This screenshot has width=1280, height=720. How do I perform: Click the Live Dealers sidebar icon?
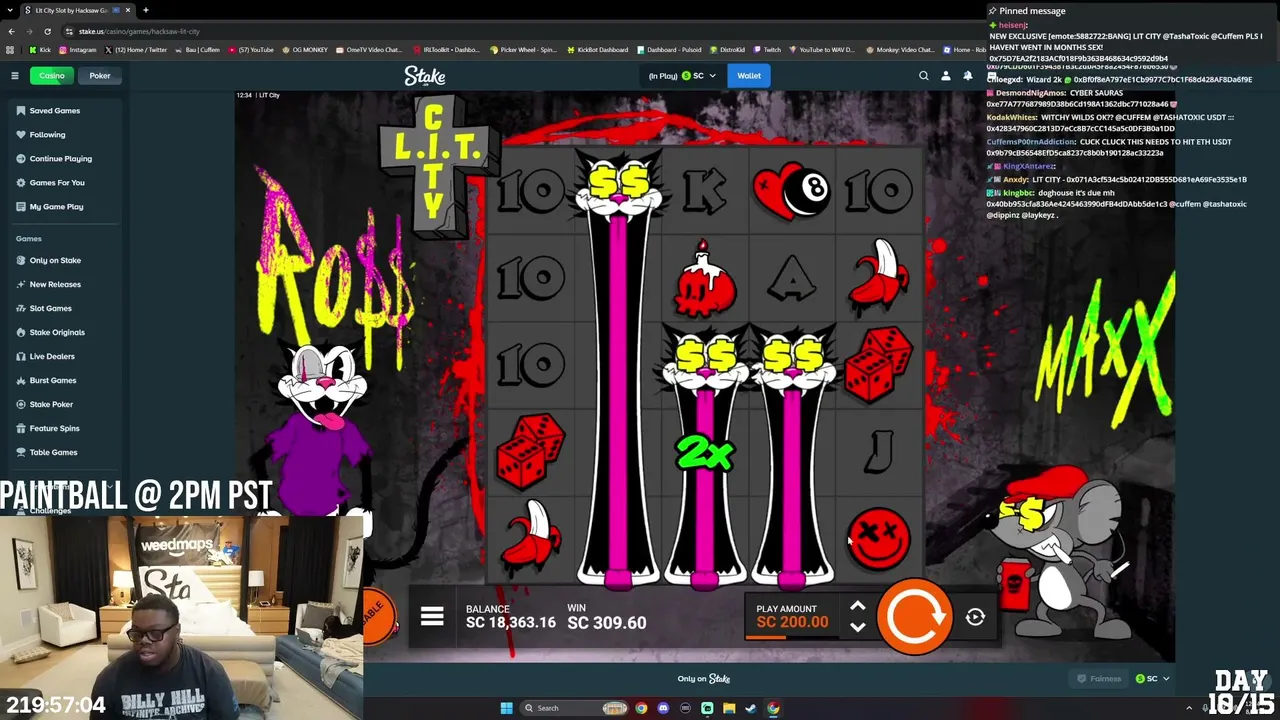(x=21, y=357)
